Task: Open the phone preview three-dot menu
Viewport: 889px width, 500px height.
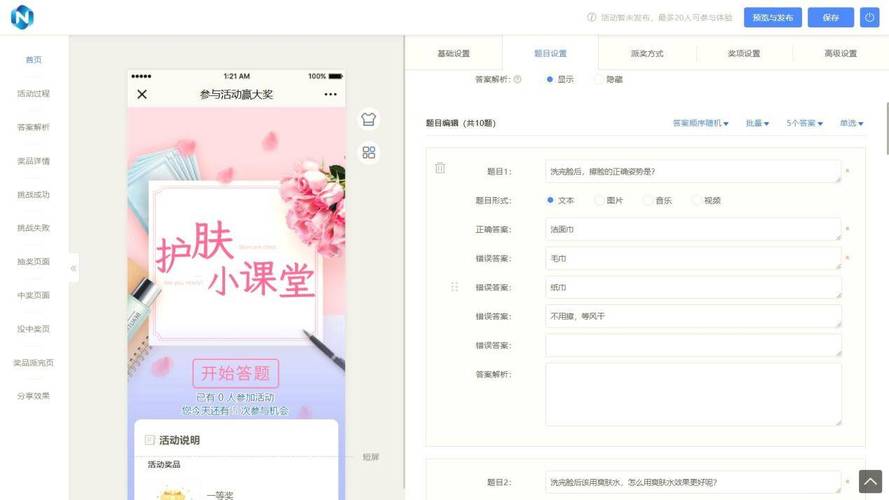Action: [x=331, y=94]
